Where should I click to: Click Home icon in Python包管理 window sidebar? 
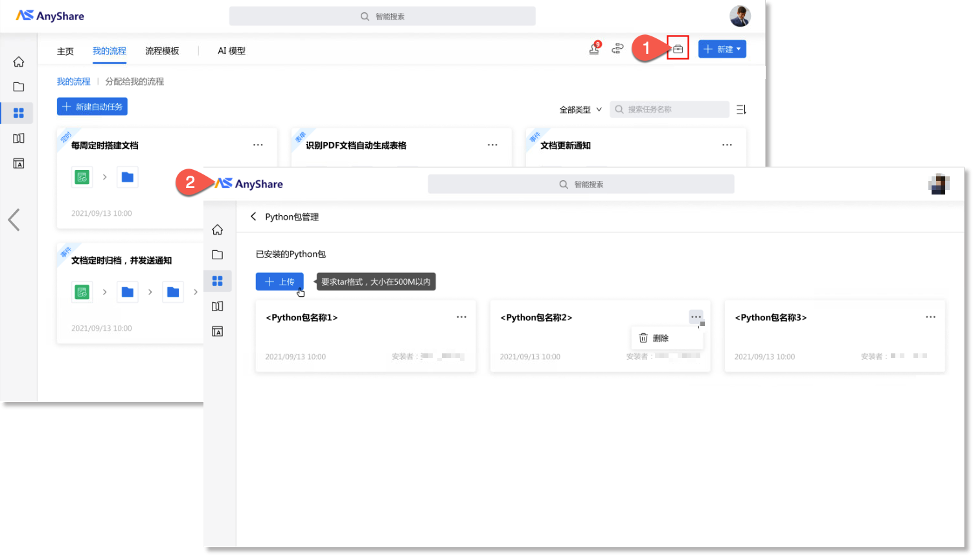[217, 230]
